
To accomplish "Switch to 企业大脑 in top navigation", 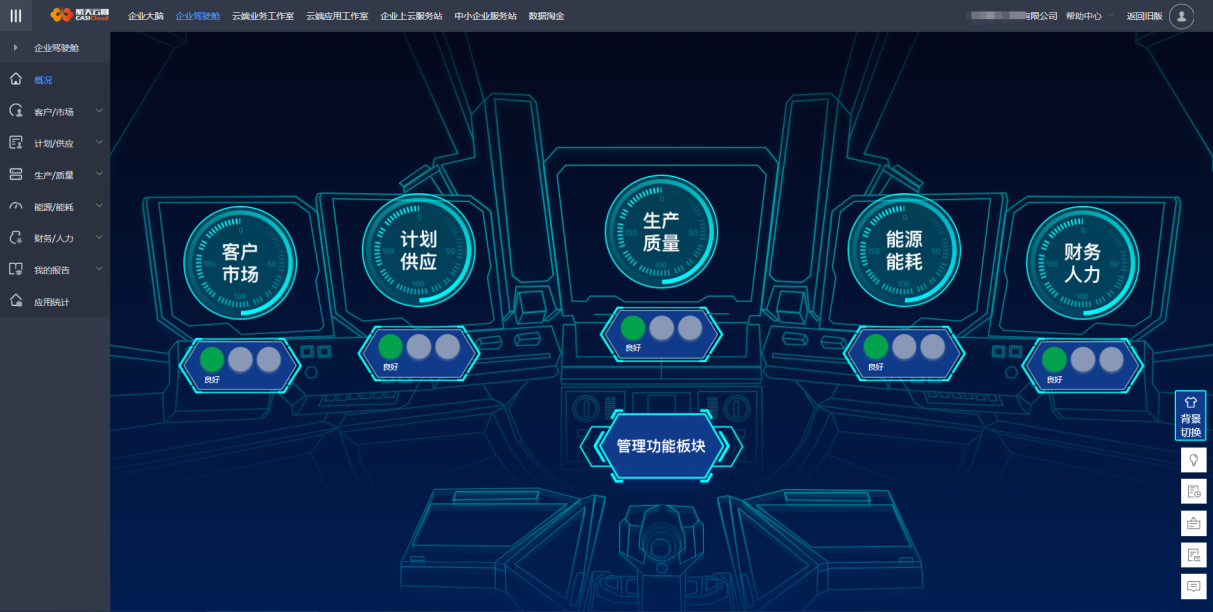I will click(145, 16).
